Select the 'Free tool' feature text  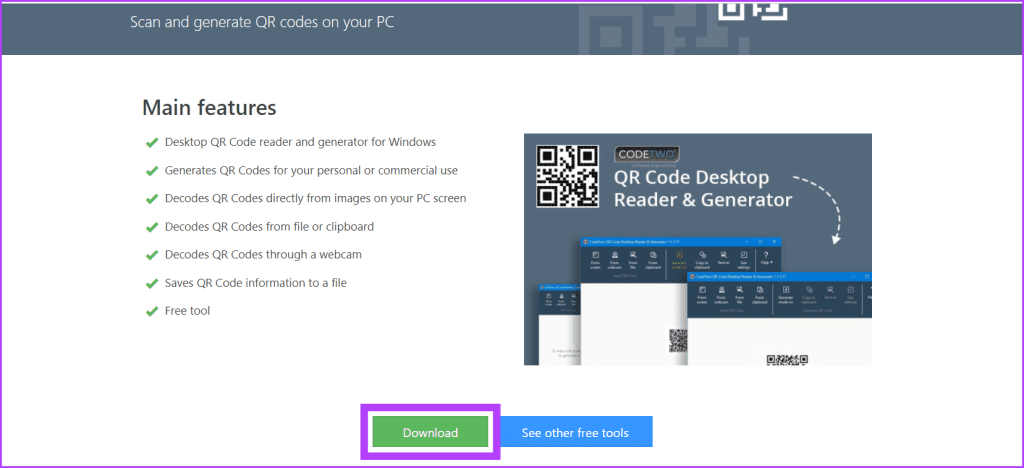(x=187, y=311)
